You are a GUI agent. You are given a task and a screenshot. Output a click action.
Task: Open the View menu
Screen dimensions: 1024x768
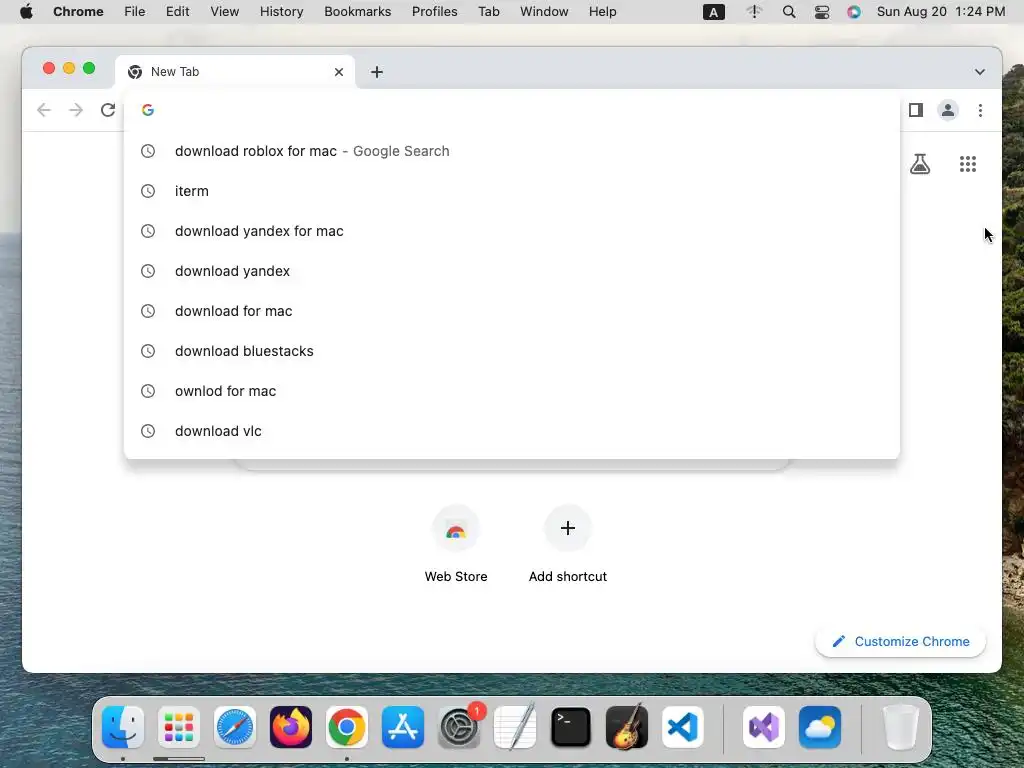pyautogui.click(x=224, y=12)
